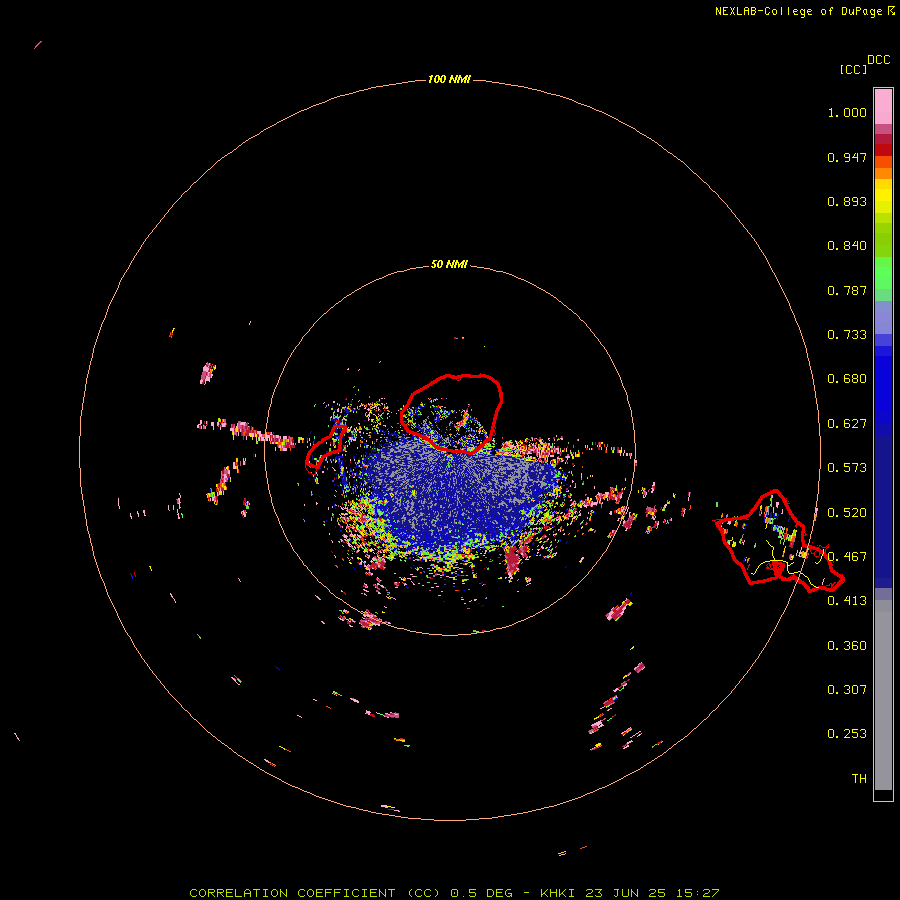Select the 0.573 scale value
This screenshot has height=900, width=900.
(847, 468)
